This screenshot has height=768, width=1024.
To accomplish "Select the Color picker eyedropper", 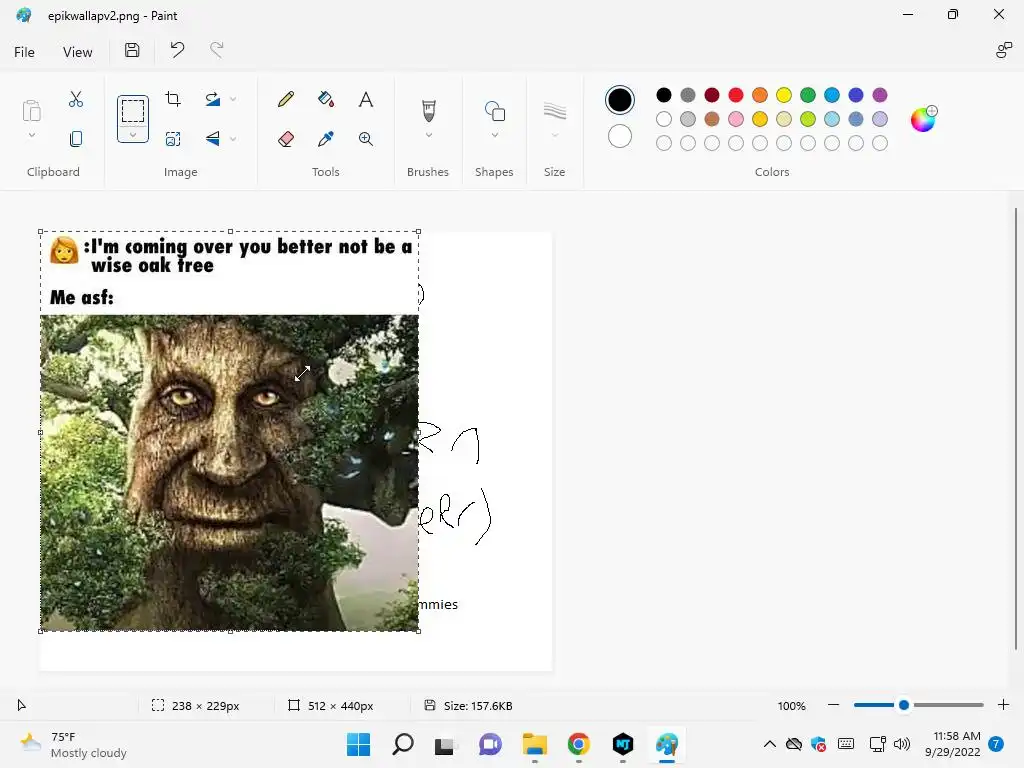I will click(326, 138).
